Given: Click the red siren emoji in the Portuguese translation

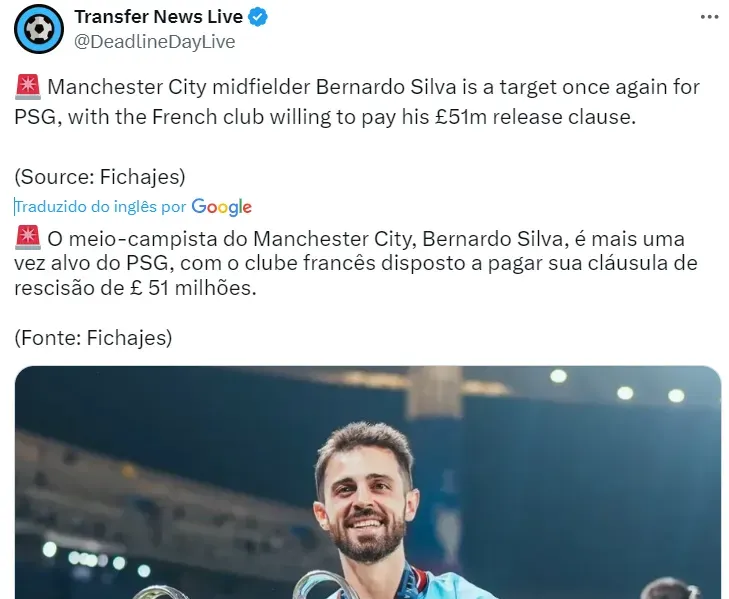Looking at the screenshot, I should pos(28,238).
